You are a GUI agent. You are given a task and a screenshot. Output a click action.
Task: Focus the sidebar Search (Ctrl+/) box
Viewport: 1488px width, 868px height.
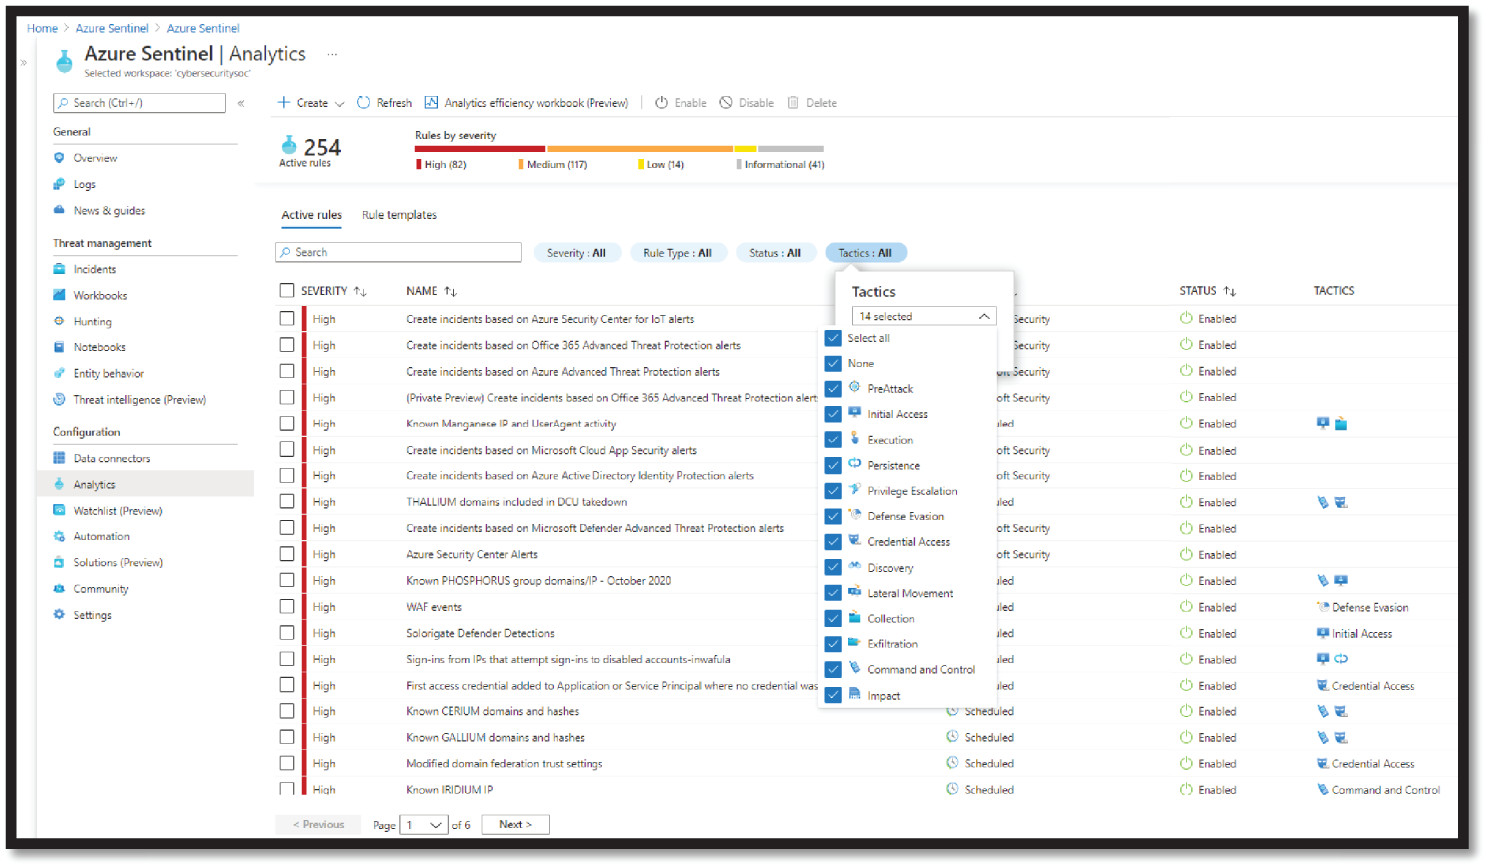139,103
